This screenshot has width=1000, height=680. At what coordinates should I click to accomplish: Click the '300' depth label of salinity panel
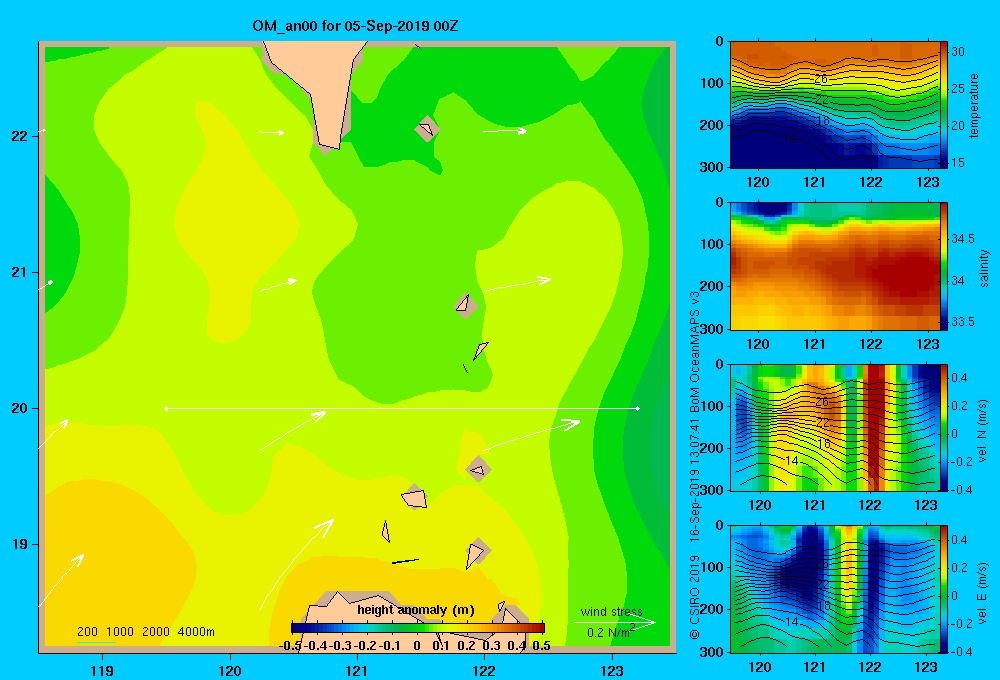click(x=712, y=329)
